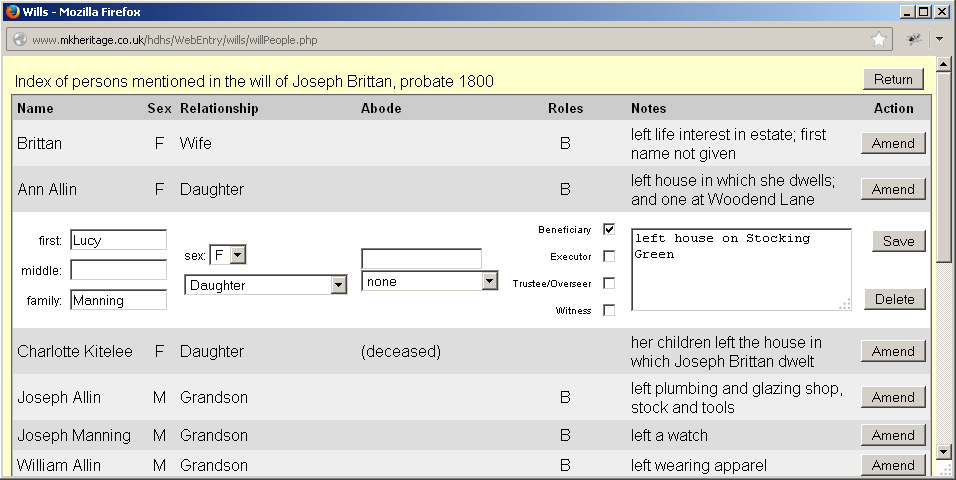
Task: Click the first name field containing Lucy
Action: pos(118,240)
